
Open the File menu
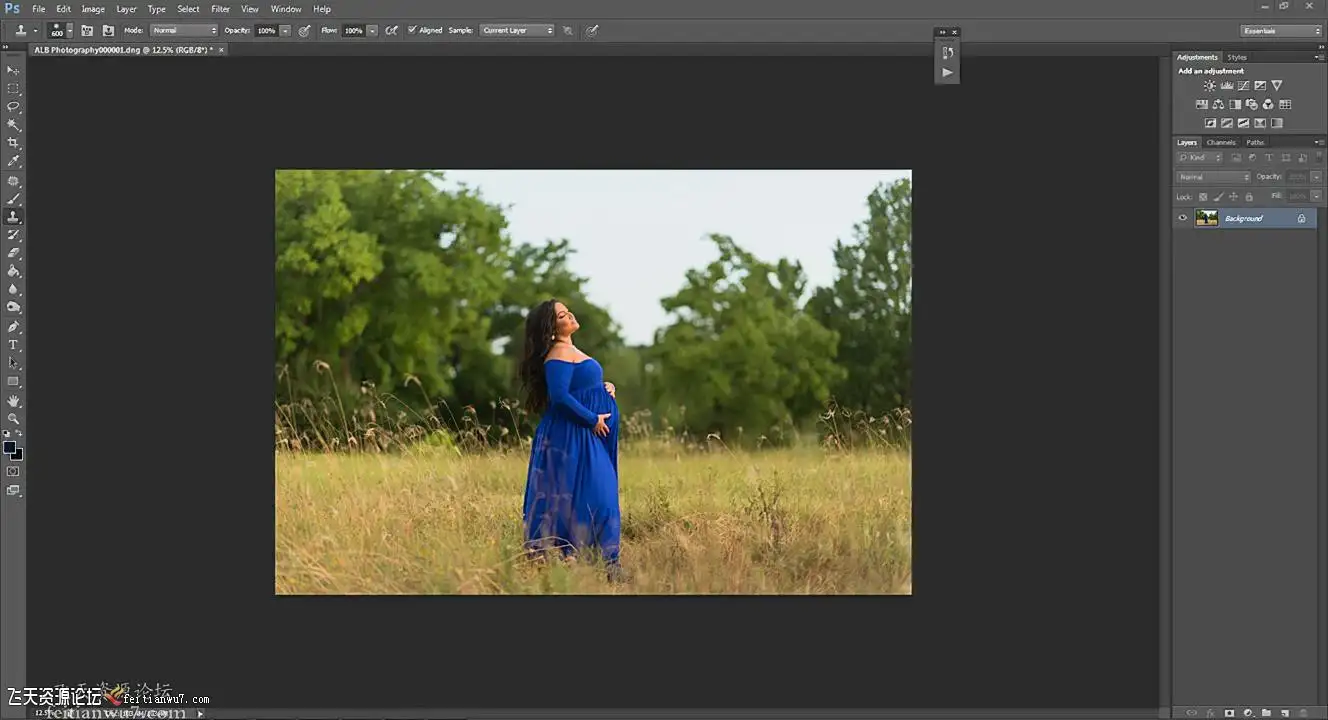click(x=39, y=9)
